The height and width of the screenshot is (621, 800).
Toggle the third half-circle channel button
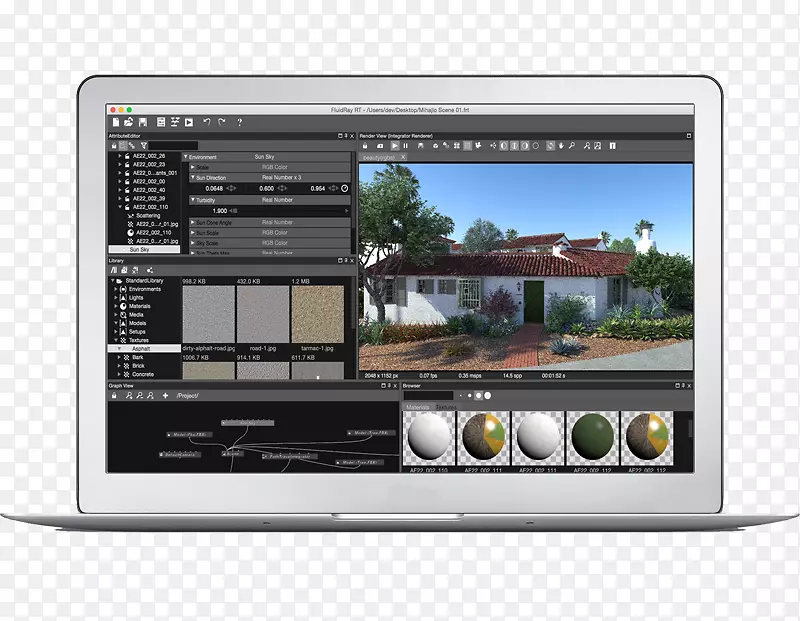tap(525, 146)
